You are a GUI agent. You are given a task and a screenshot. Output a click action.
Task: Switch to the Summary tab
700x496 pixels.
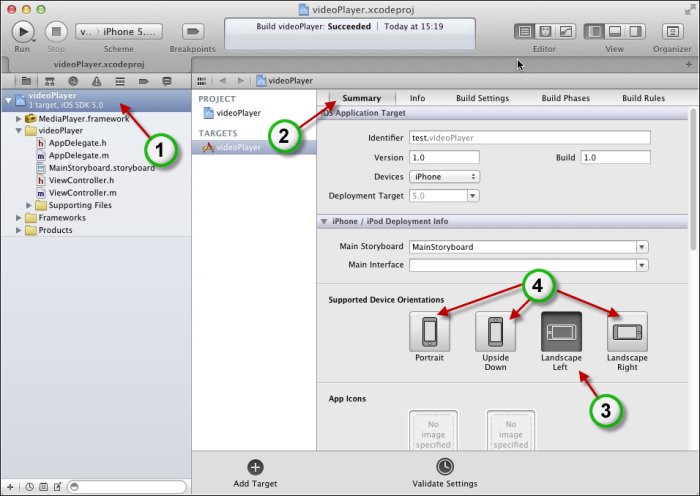pyautogui.click(x=362, y=98)
